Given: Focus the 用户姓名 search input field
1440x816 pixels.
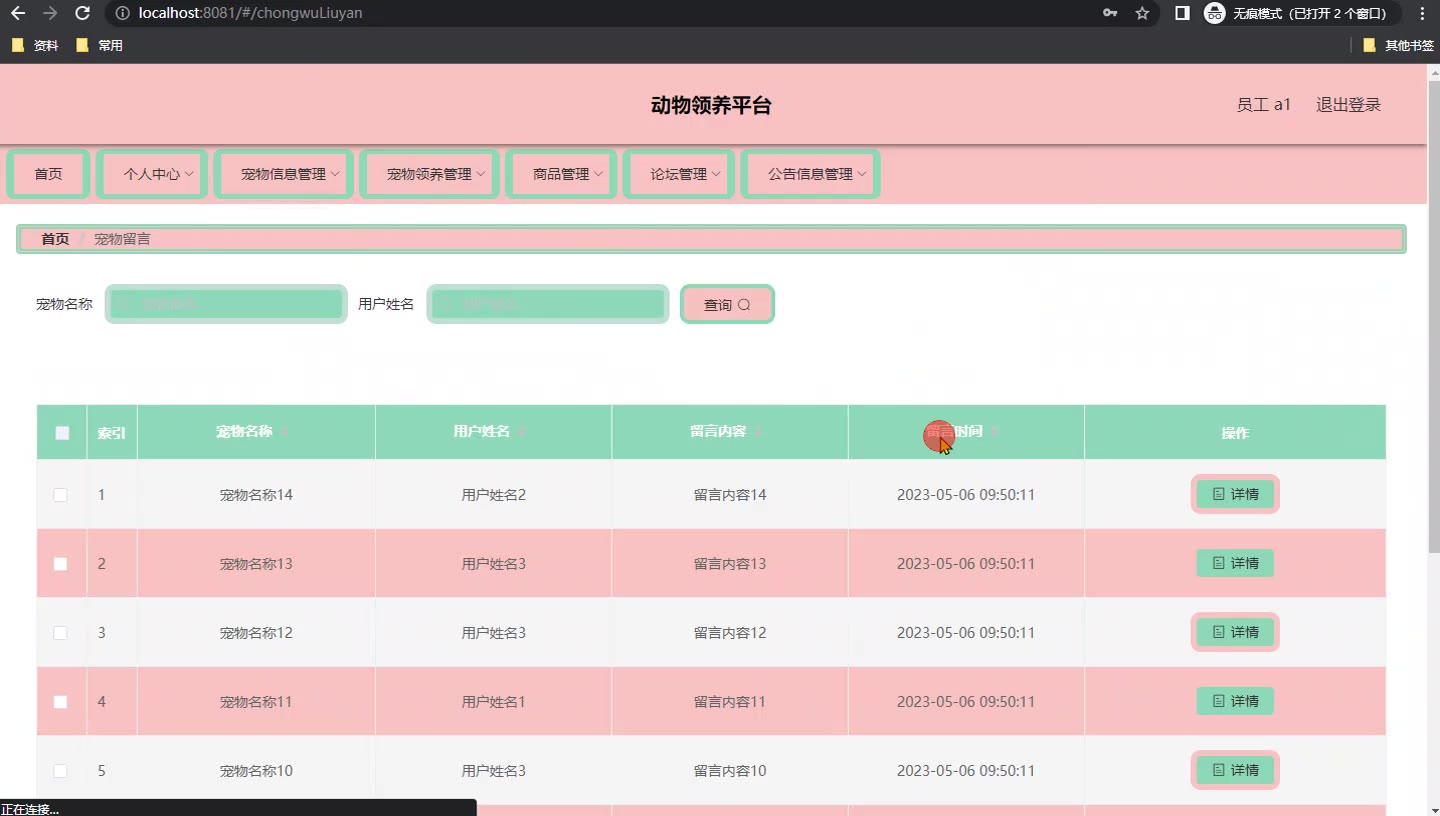Looking at the screenshot, I should [548, 304].
